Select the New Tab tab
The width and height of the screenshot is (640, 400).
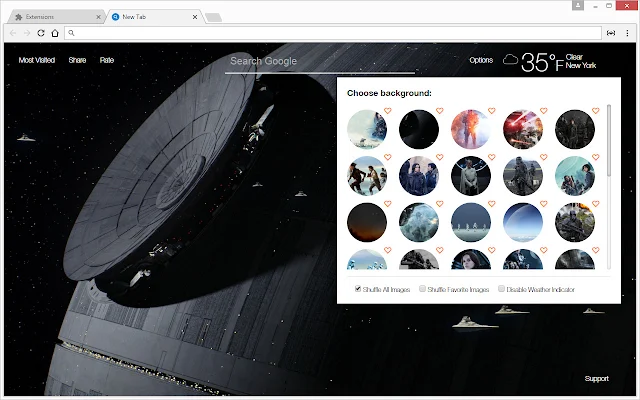click(153, 17)
